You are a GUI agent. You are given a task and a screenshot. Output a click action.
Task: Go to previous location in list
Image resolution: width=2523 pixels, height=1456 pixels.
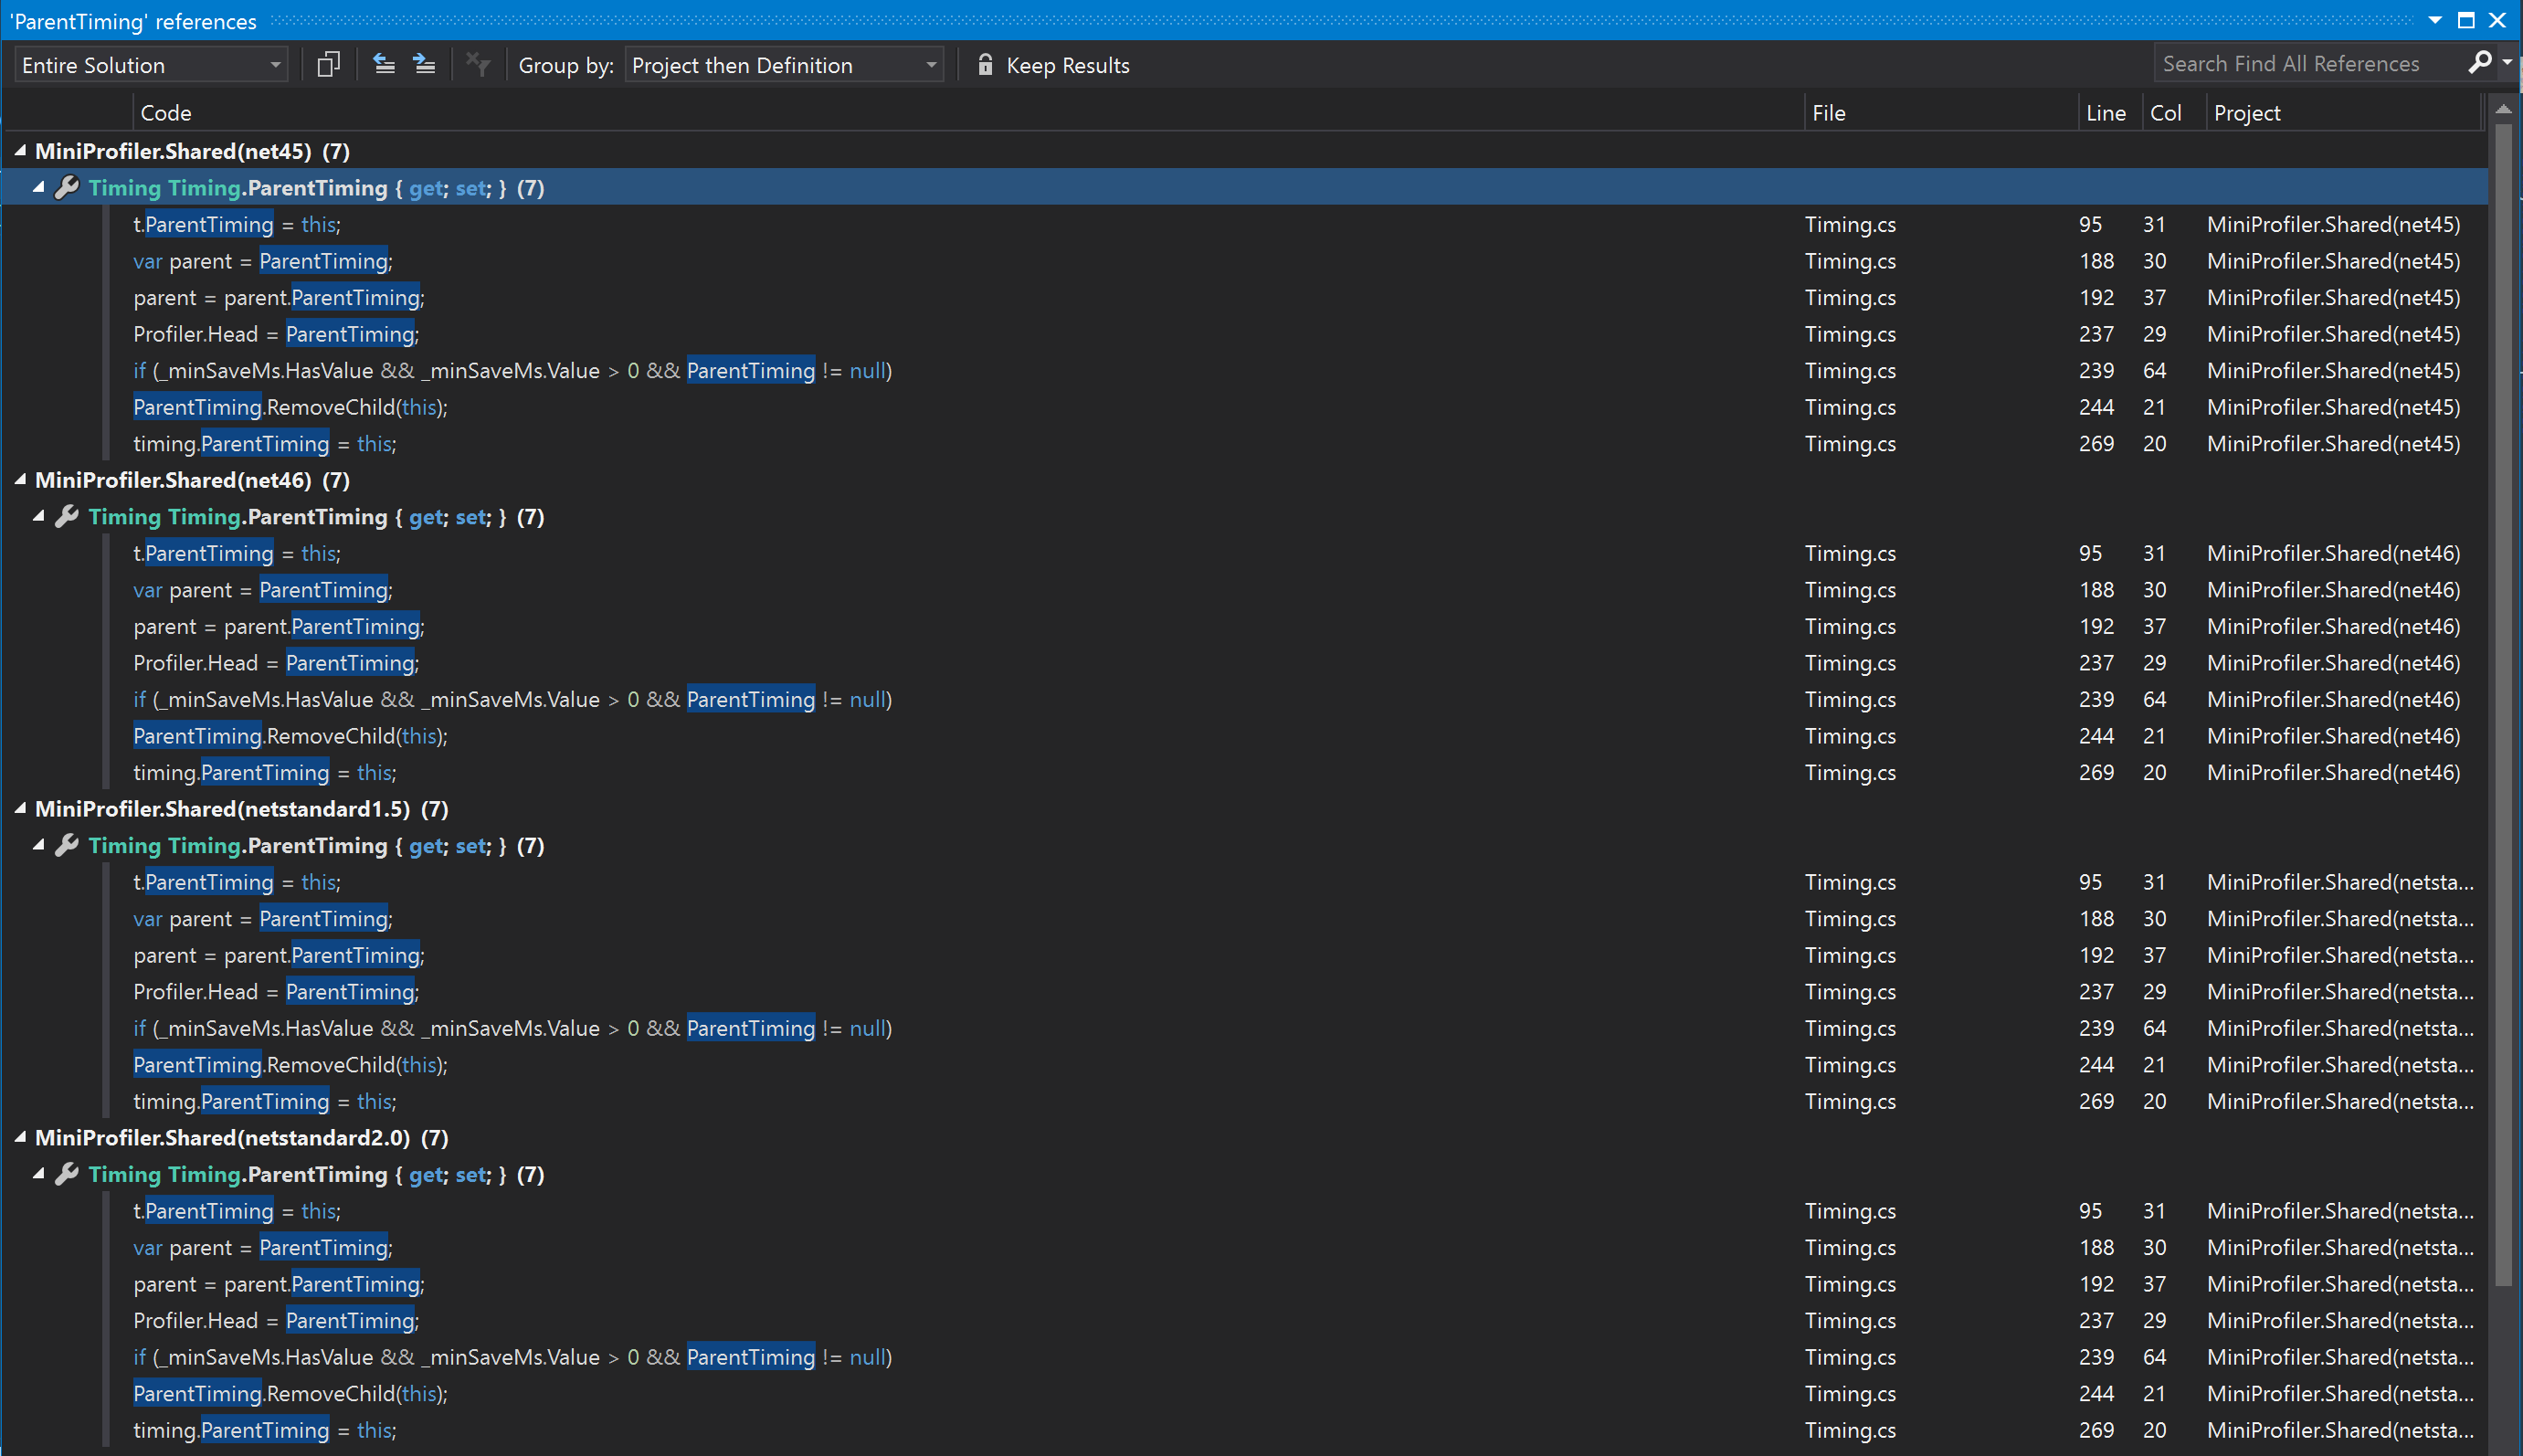[x=384, y=65]
